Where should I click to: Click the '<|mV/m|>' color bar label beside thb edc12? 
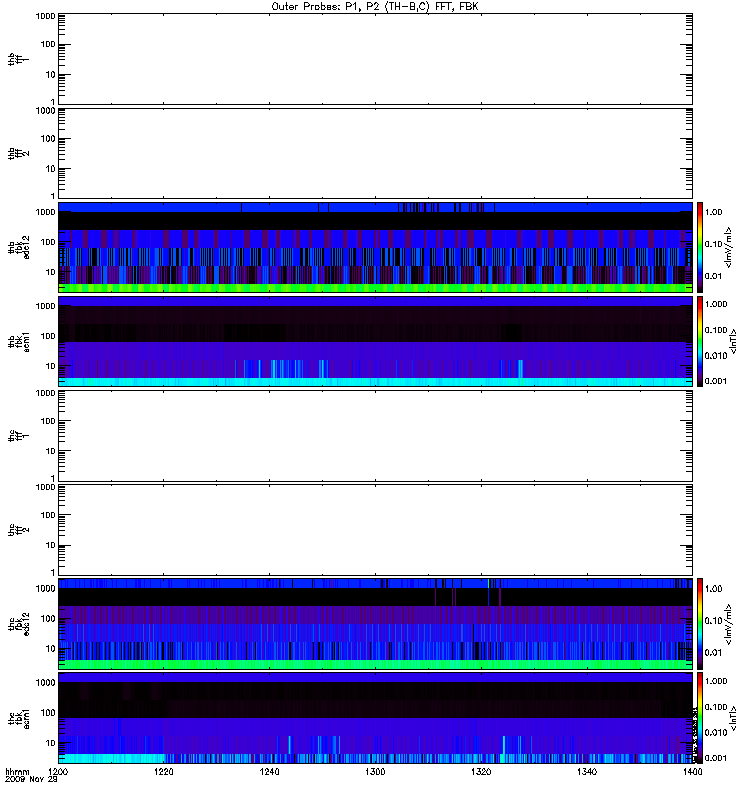click(x=729, y=247)
